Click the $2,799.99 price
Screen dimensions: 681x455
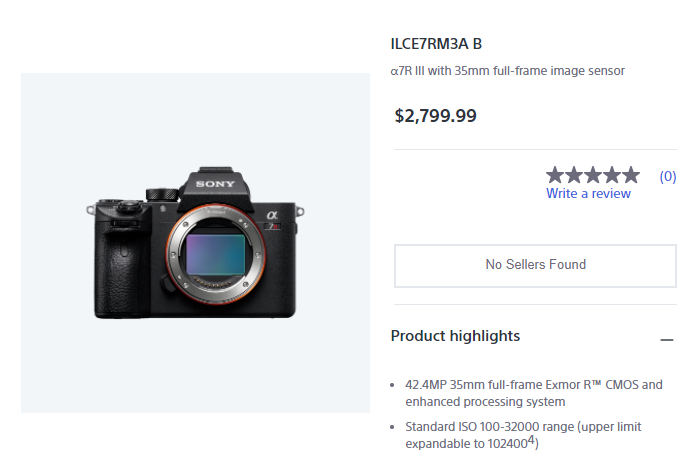pyautogui.click(x=436, y=115)
